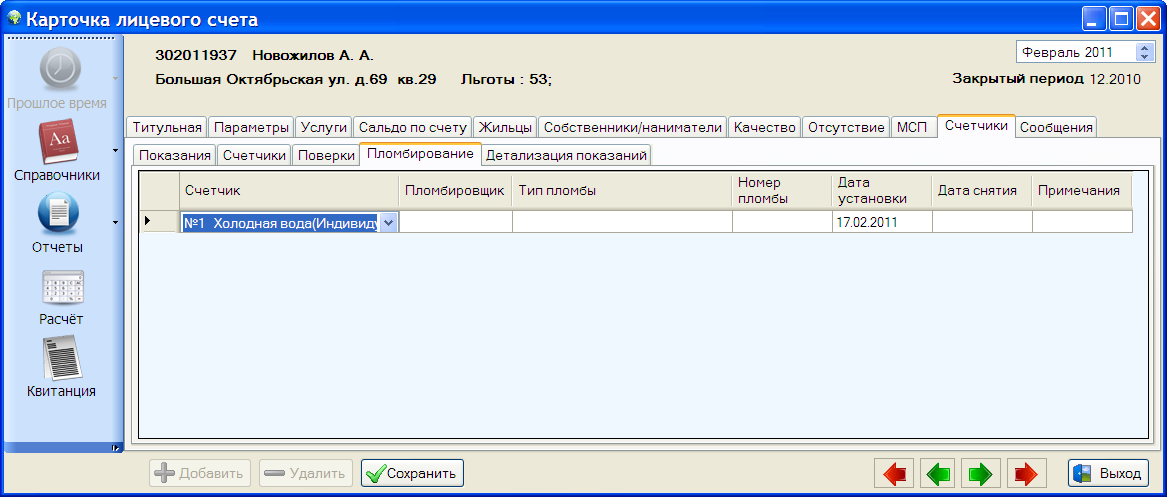Expand the Счетчик dropdown in the row
This screenshot has height=497, width=1167.
click(x=388, y=223)
